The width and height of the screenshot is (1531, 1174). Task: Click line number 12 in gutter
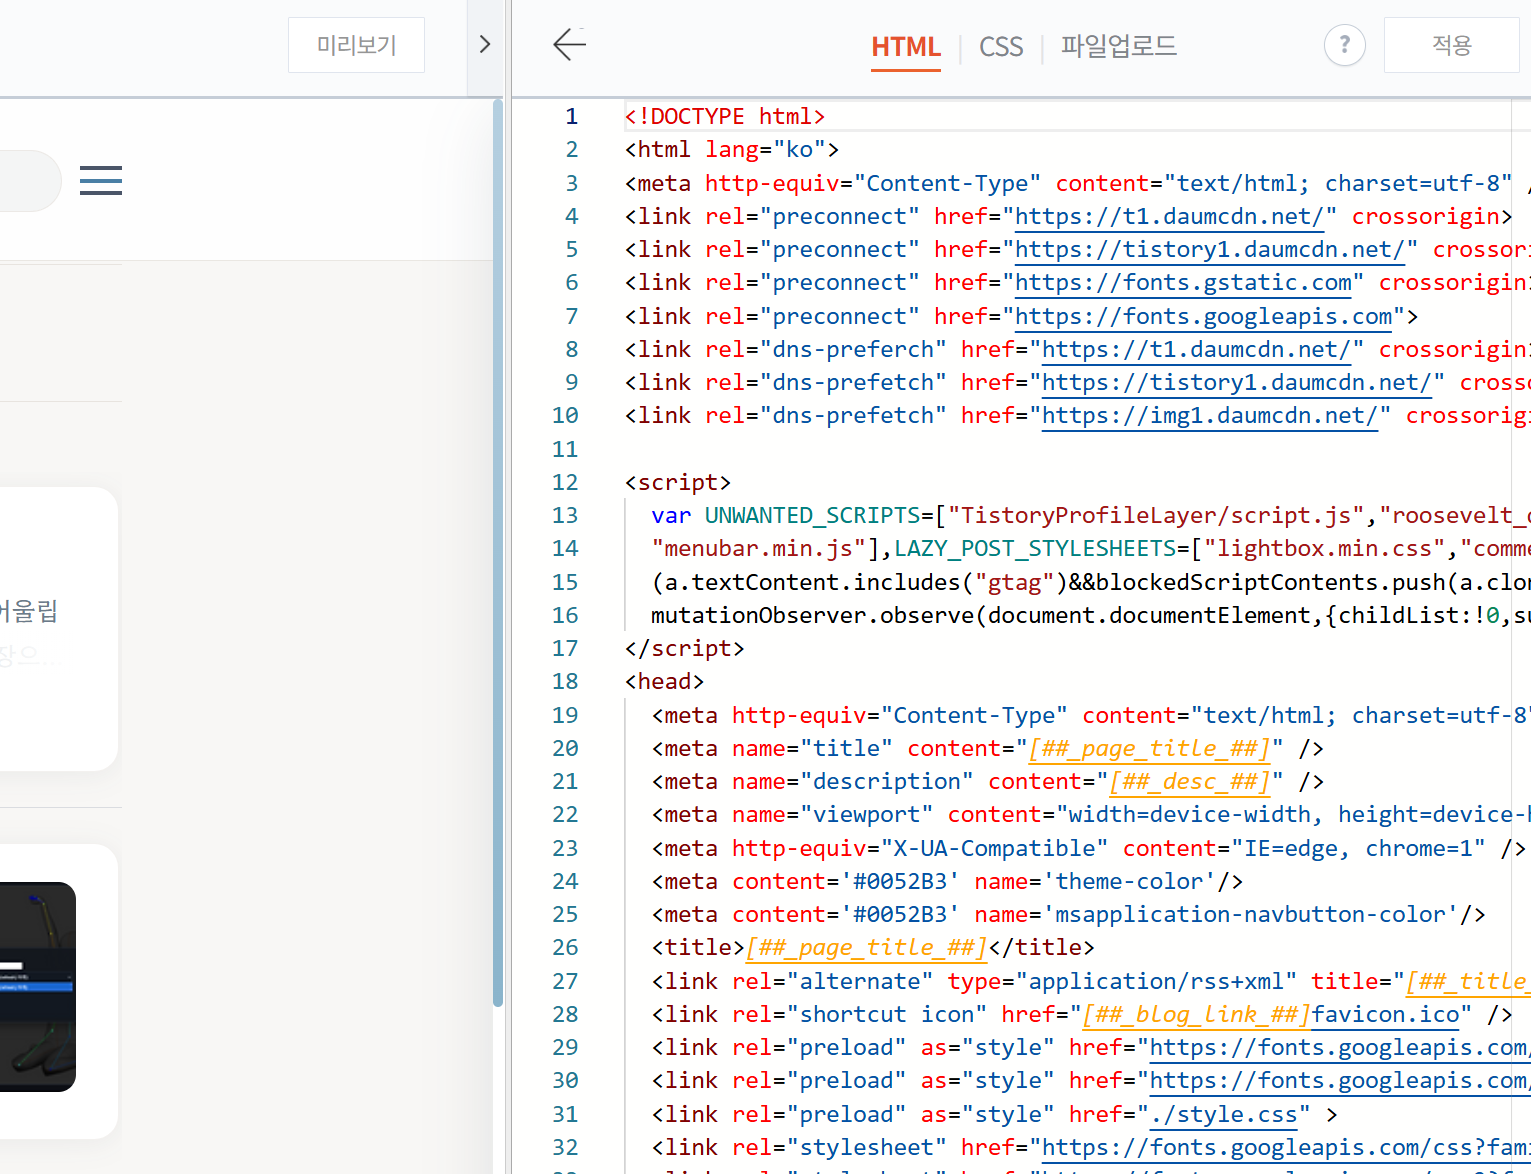(x=565, y=483)
